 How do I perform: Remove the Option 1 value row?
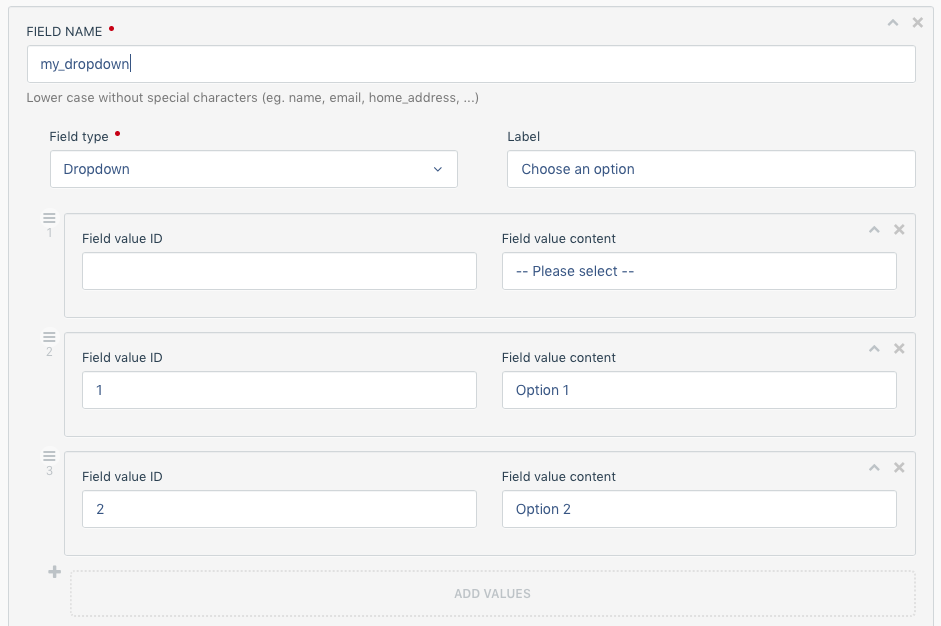point(899,348)
